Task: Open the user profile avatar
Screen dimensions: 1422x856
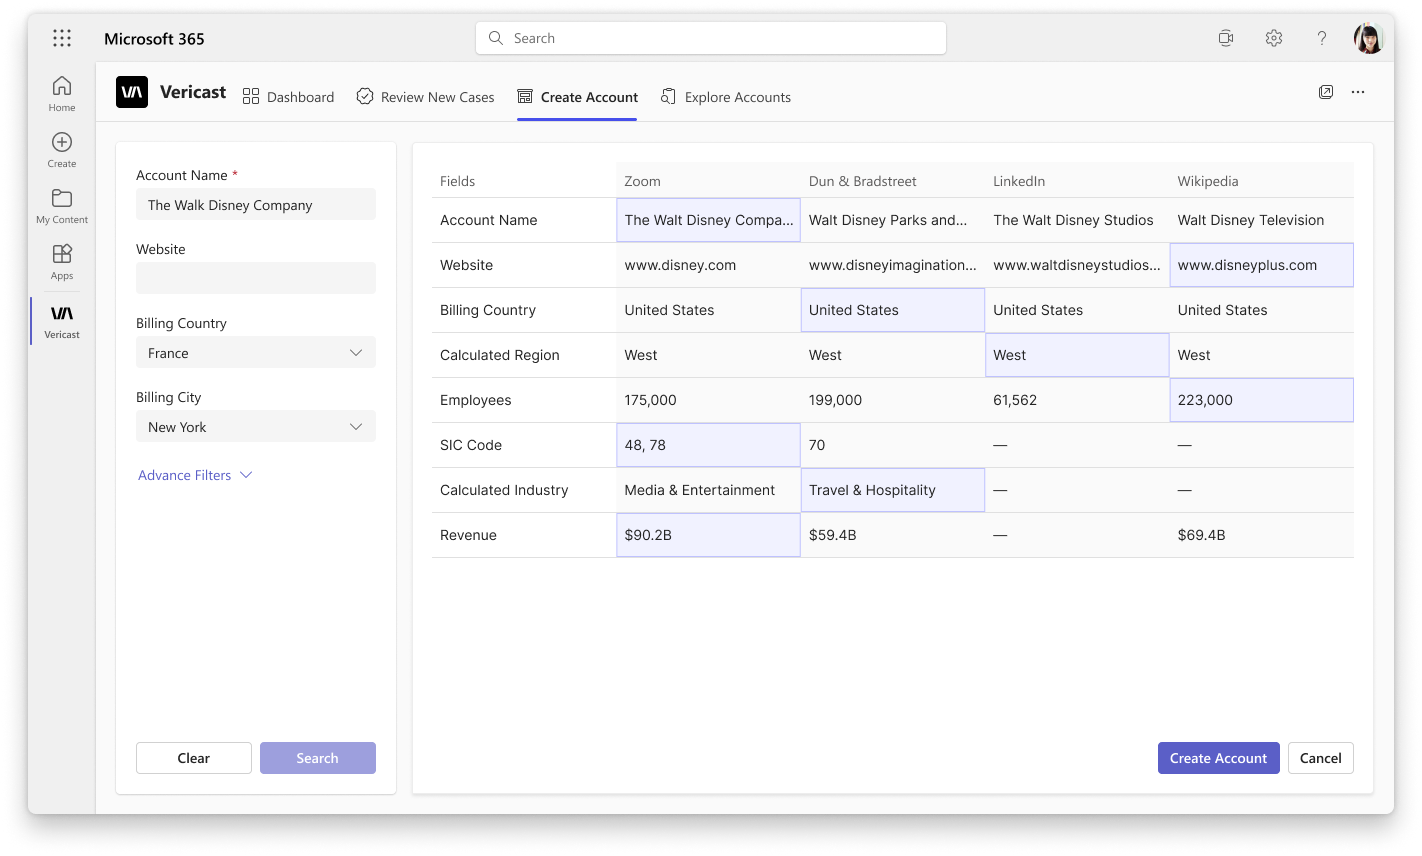Action: (x=1368, y=38)
